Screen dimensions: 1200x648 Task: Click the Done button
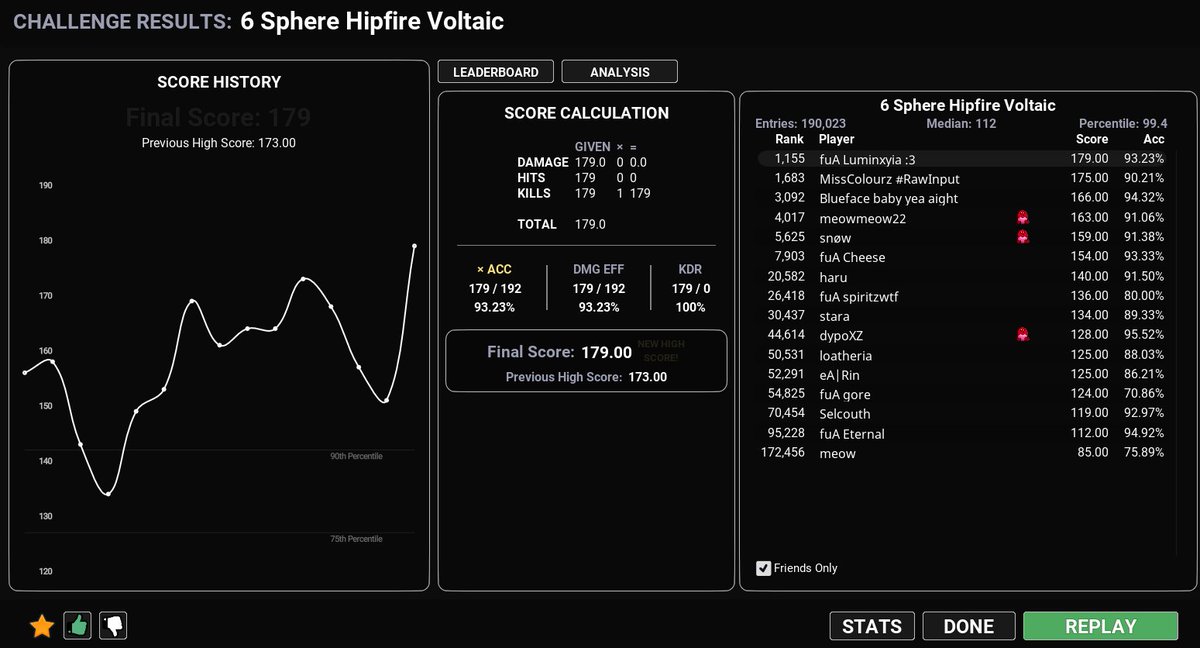(968, 626)
